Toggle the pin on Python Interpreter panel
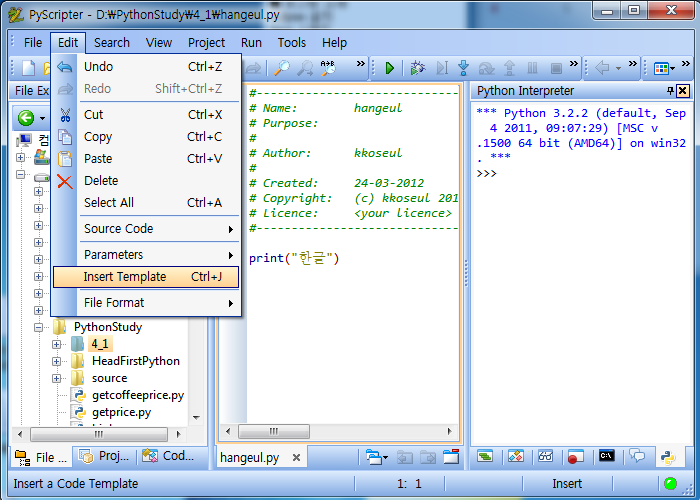This screenshot has width=700, height=500. click(670, 91)
